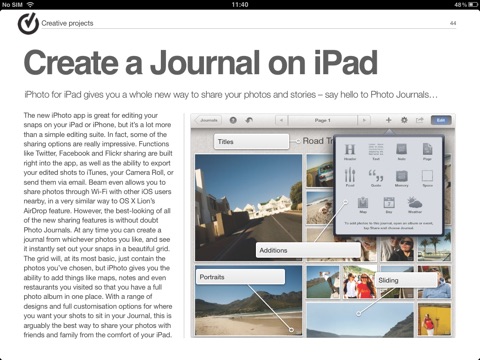
Task: Go to previous page arrow
Action: [x=282, y=120]
